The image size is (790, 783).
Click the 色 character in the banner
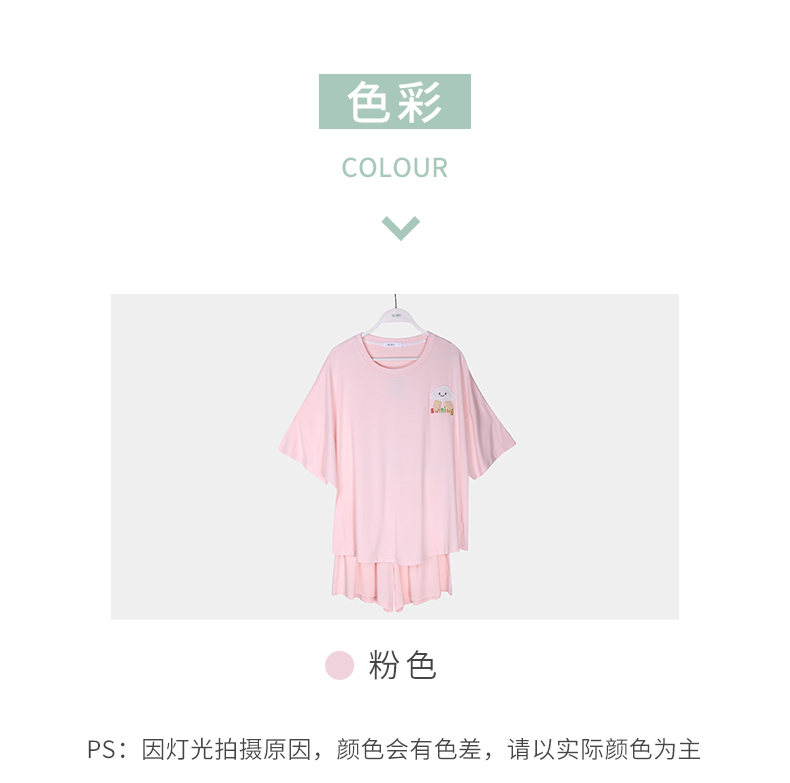[x=369, y=102]
